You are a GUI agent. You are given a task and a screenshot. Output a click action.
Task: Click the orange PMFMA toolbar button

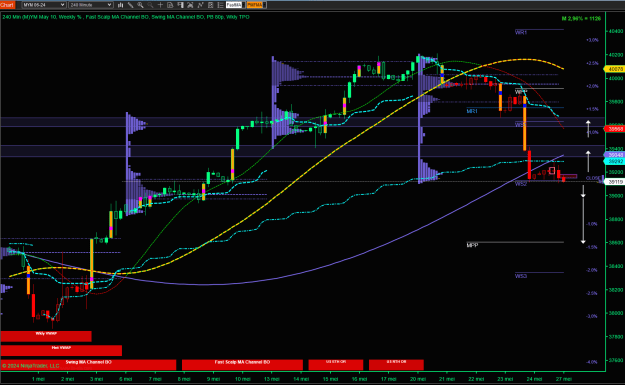(255, 5)
